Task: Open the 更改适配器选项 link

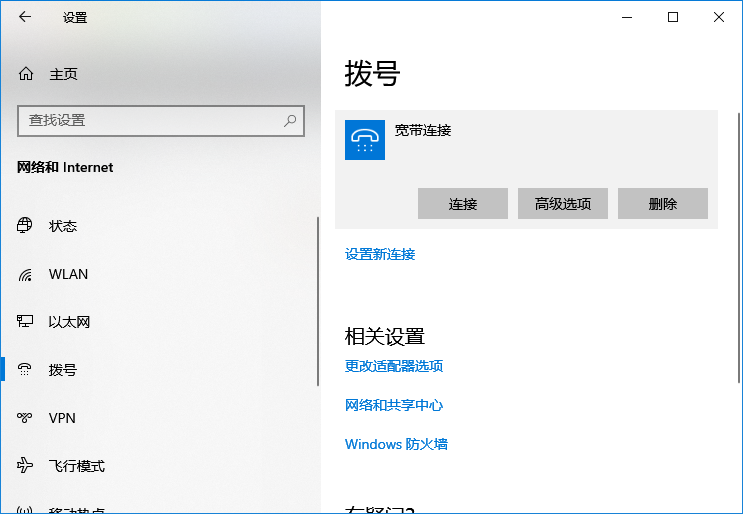Action: 394,366
